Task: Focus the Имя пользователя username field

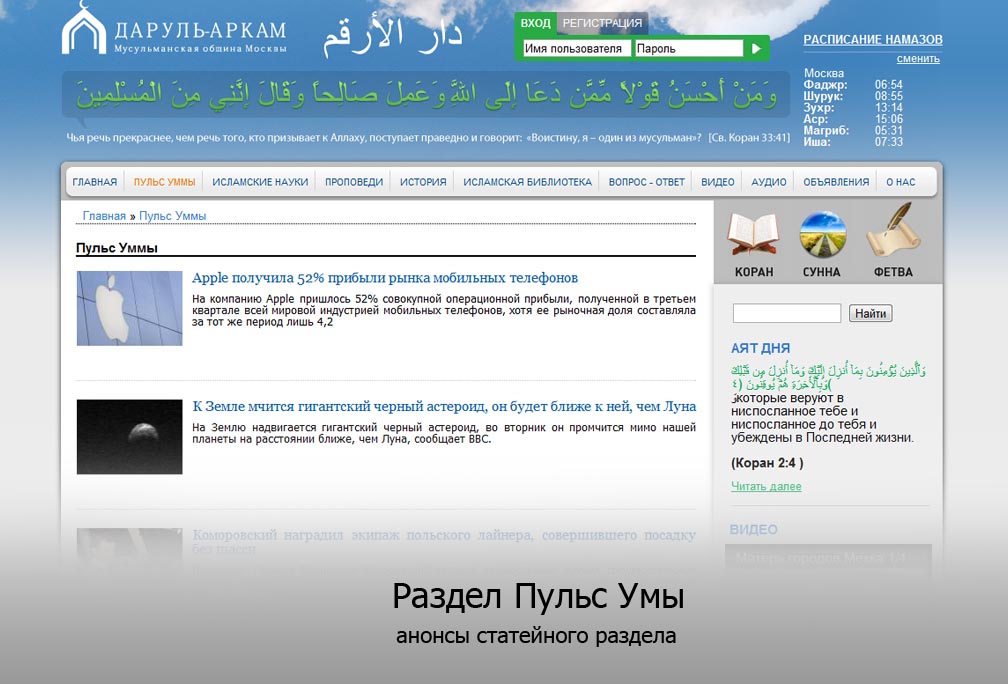Action: click(x=577, y=49)
